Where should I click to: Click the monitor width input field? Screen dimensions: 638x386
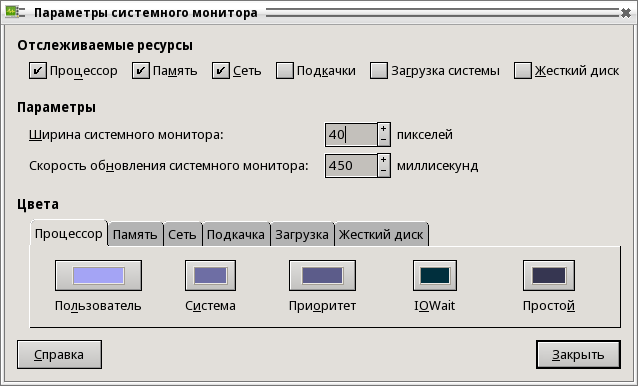tap(351, 135)
